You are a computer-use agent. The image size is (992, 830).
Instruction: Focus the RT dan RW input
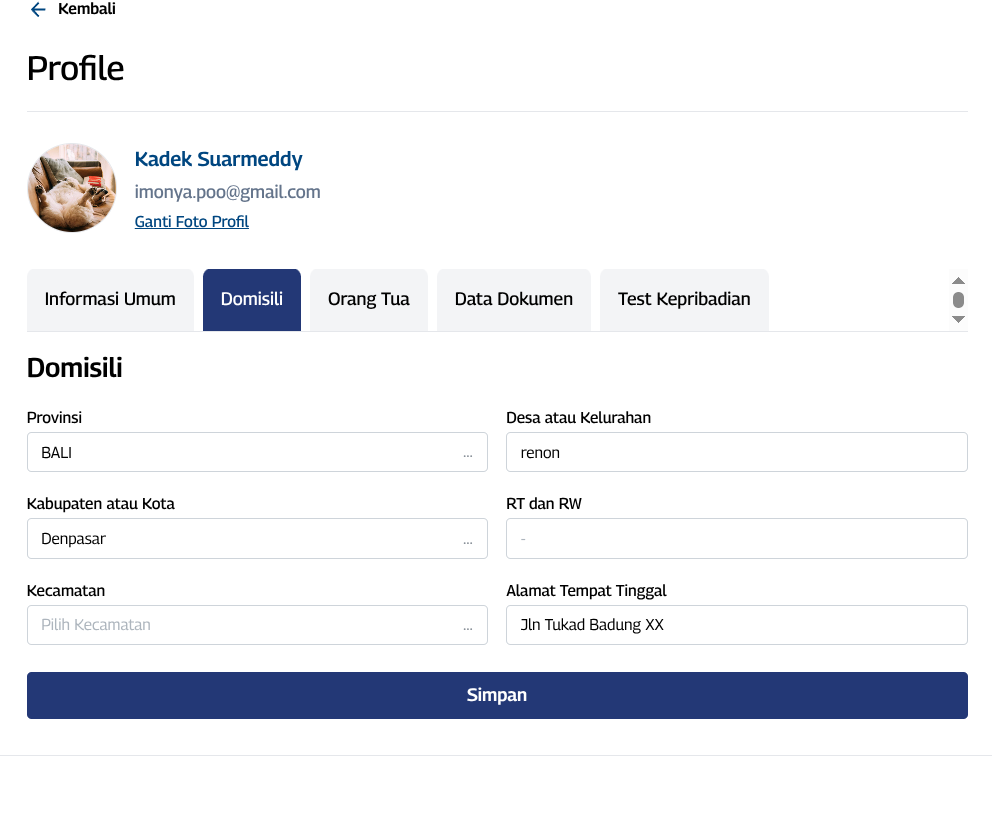[x=737, y=538]
